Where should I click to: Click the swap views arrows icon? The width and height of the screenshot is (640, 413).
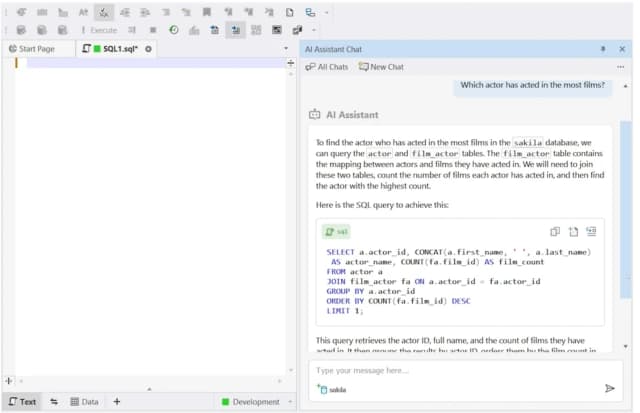(54, 402)
